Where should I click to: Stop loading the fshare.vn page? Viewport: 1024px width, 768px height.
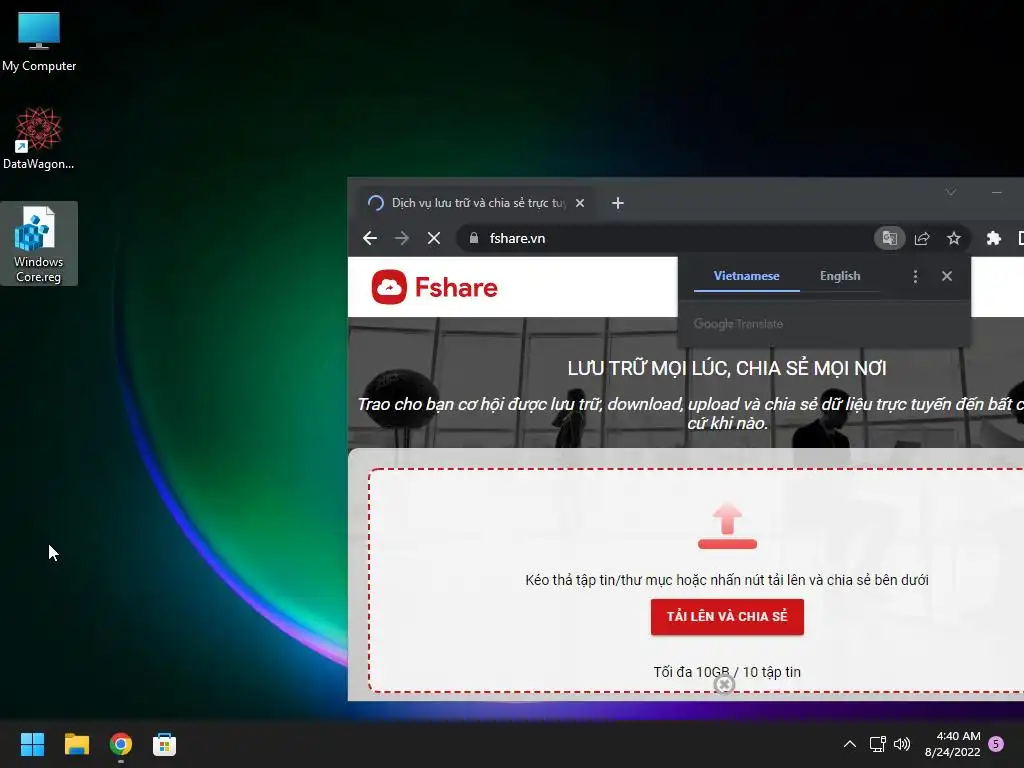[434, 238]
